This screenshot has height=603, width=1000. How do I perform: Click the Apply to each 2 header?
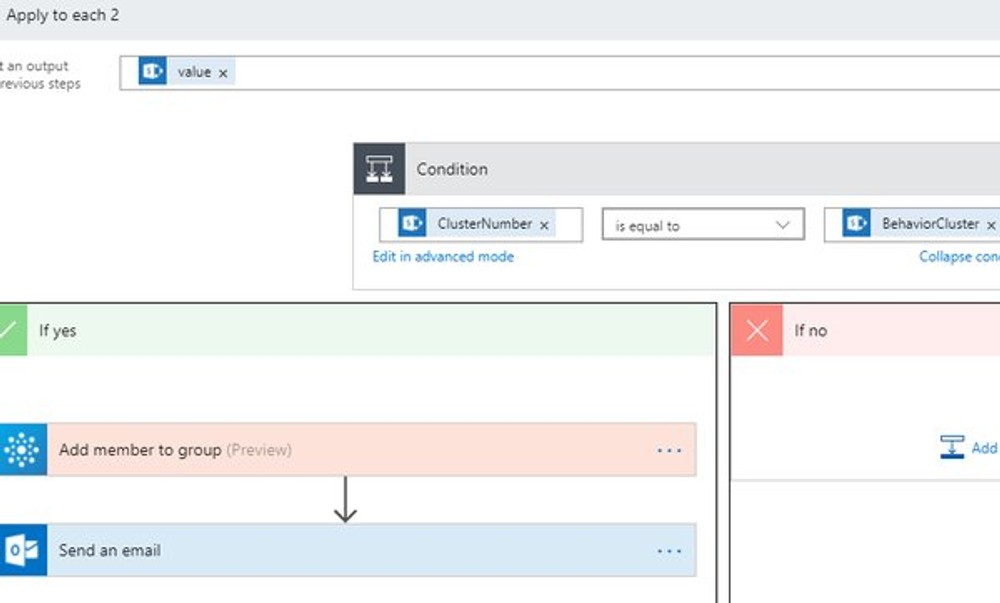[x=62, y=15]
